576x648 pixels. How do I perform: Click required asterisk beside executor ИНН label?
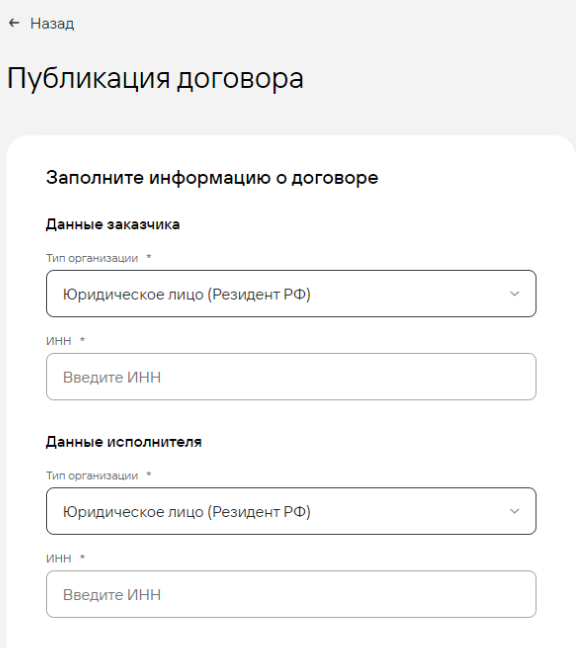coord(82,557)
